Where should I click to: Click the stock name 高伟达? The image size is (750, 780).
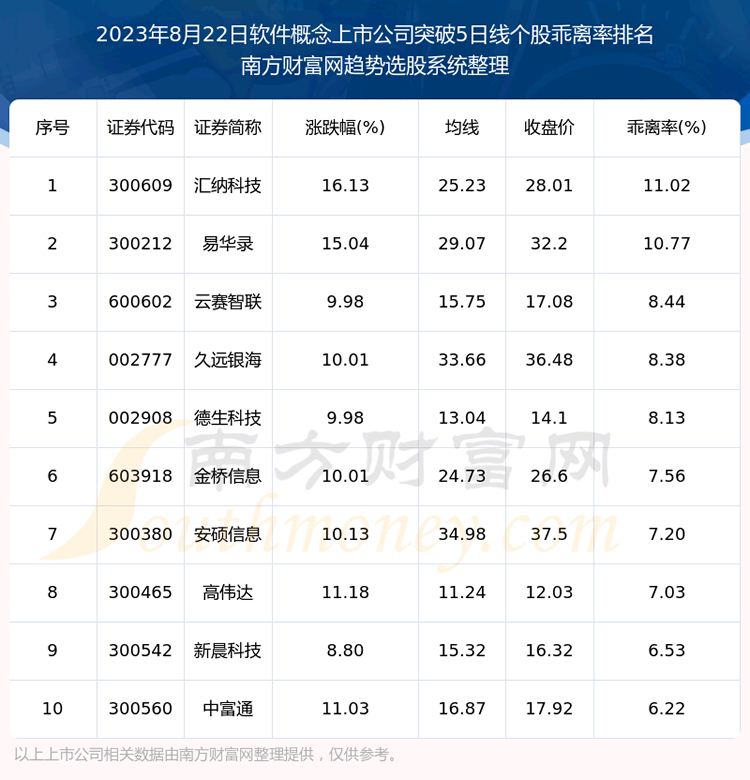pos(228,592)
